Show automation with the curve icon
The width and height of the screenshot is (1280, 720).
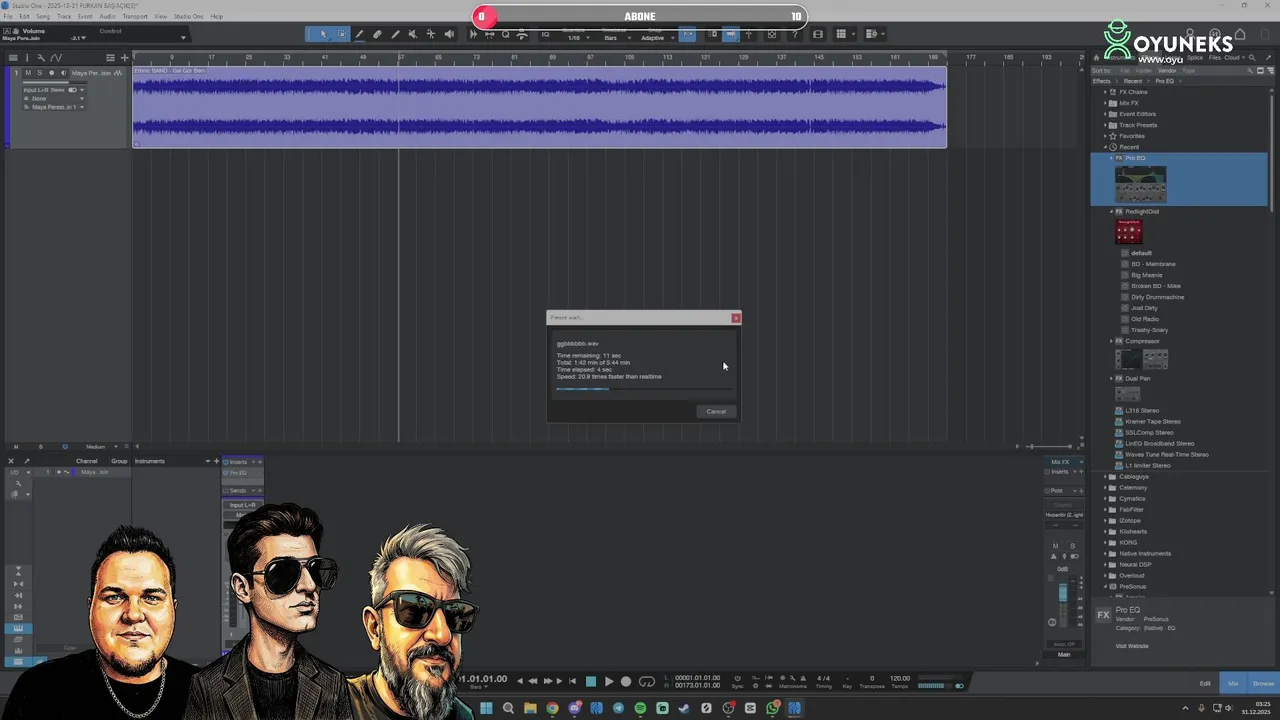click(56, 58)
